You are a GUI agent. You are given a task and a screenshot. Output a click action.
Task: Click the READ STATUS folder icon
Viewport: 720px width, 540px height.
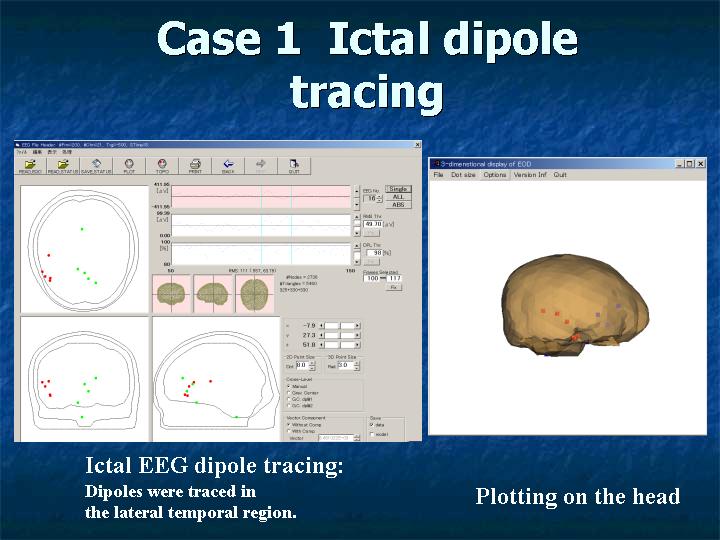point(63,166)
